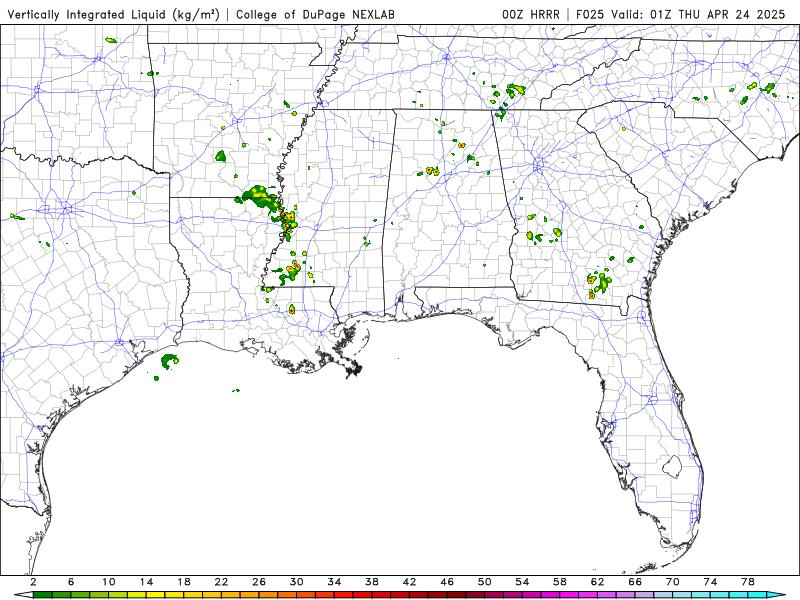The image size is (800, 600).
Task: Click the colorbar label "6"
Action: pyautogui.click(x=71, y=582)
